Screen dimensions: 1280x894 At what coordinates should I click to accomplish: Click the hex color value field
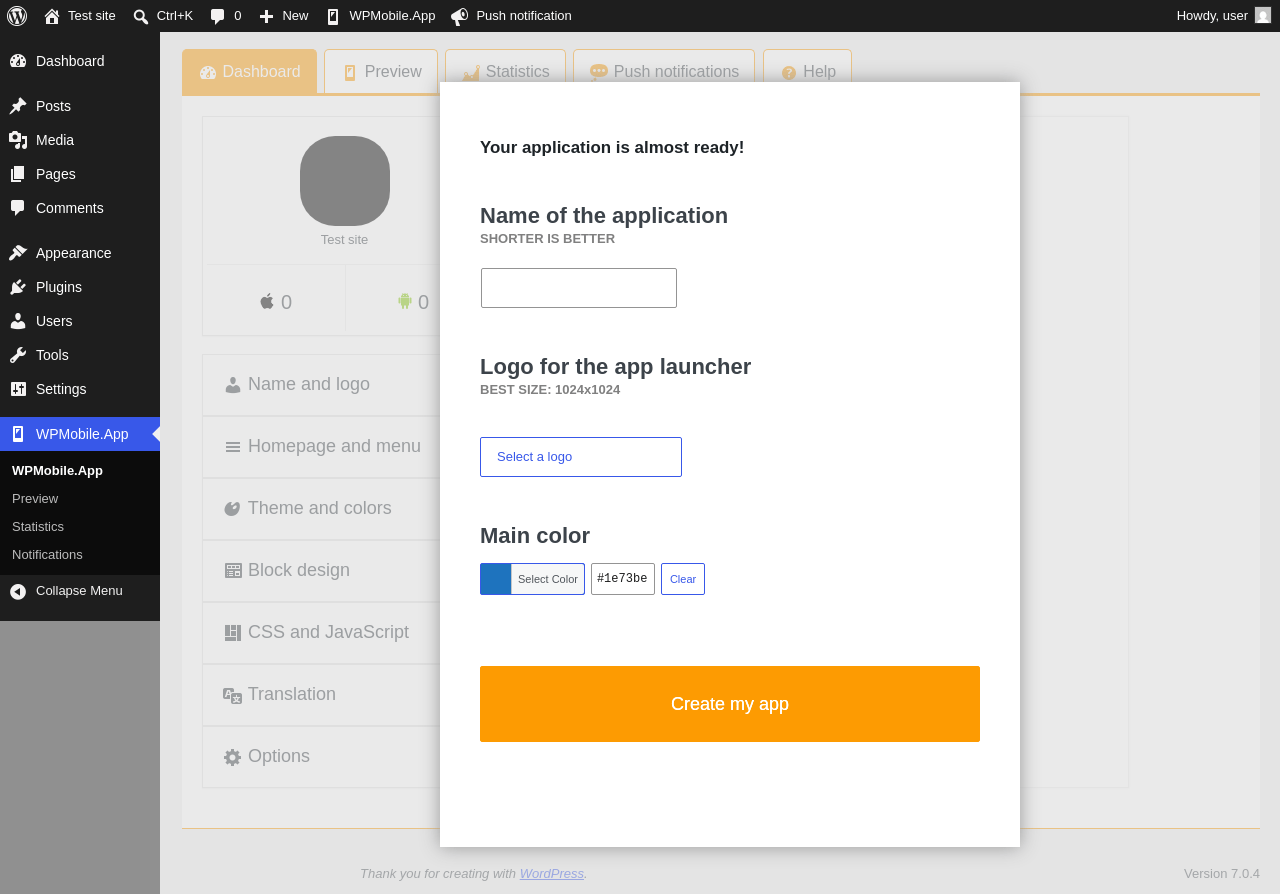[623, 579]
